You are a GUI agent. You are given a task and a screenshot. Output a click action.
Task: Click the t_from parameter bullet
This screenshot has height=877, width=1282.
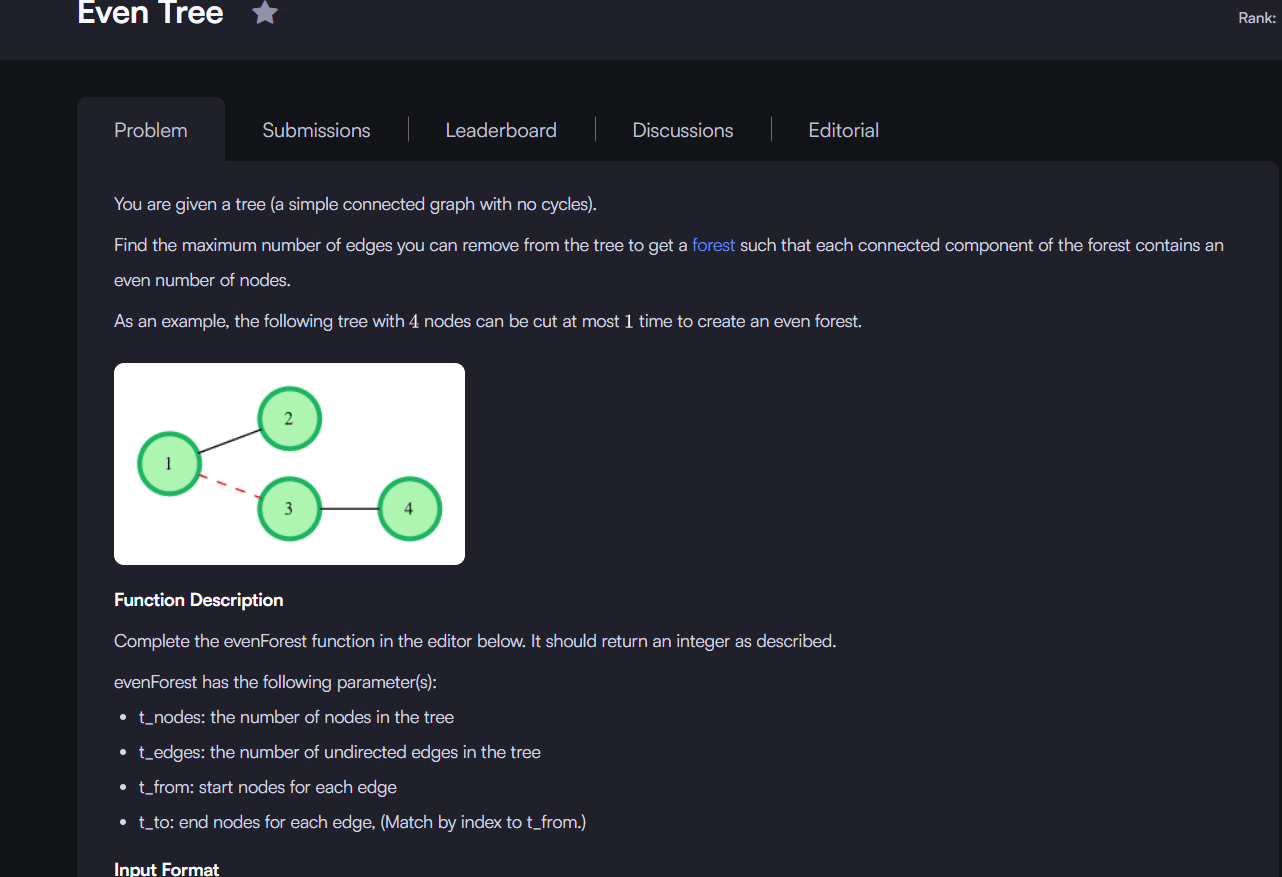(267, 787)
